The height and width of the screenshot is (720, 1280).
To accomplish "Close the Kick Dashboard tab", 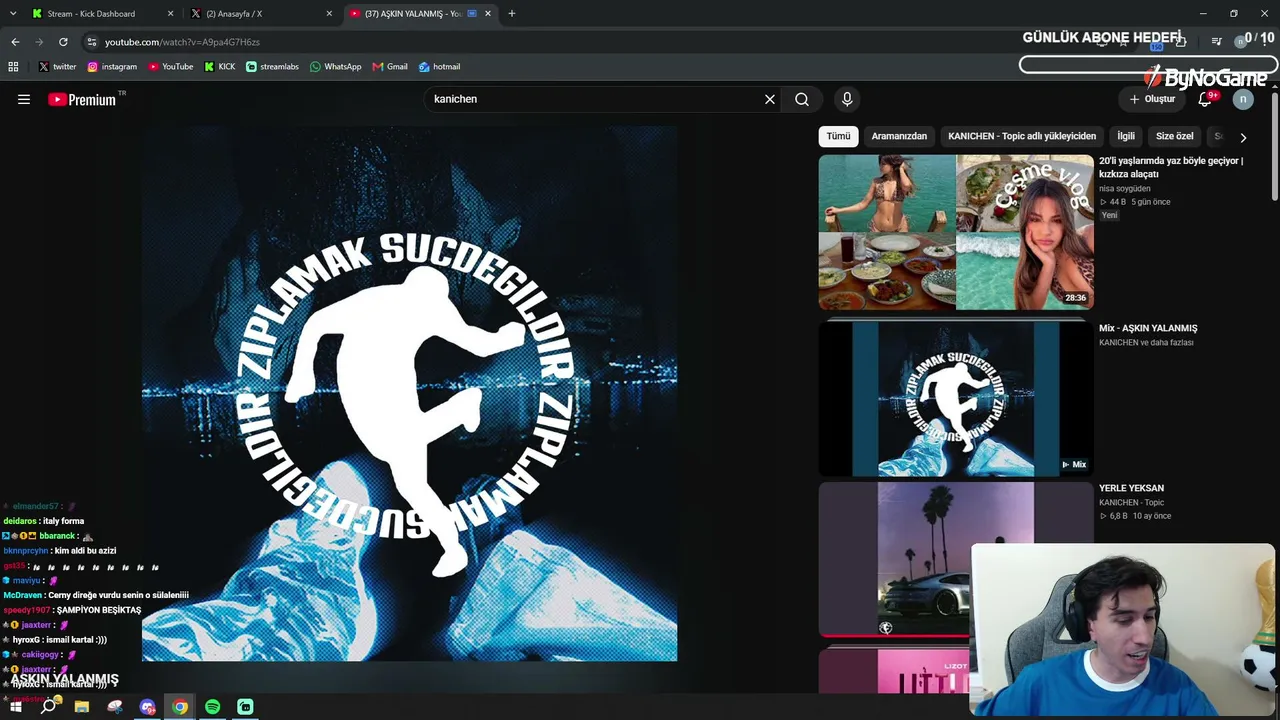I will (x=170, y=14).
